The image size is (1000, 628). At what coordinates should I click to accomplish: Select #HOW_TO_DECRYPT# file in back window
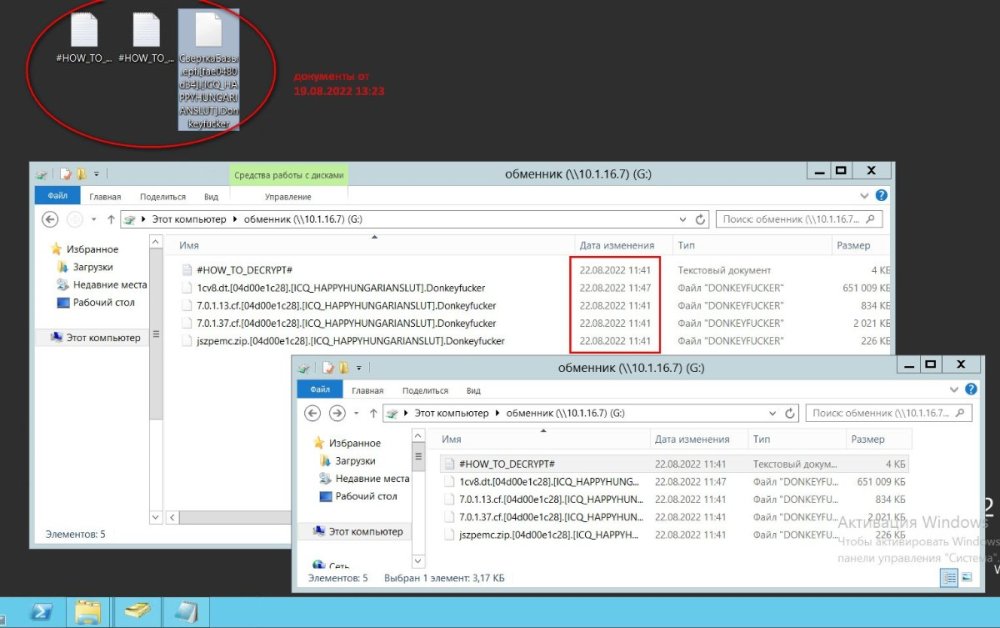[244, 270]
